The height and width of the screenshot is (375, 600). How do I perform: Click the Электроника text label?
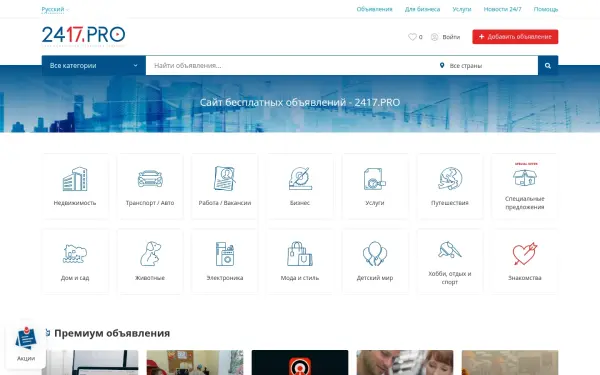coord(225,278)
